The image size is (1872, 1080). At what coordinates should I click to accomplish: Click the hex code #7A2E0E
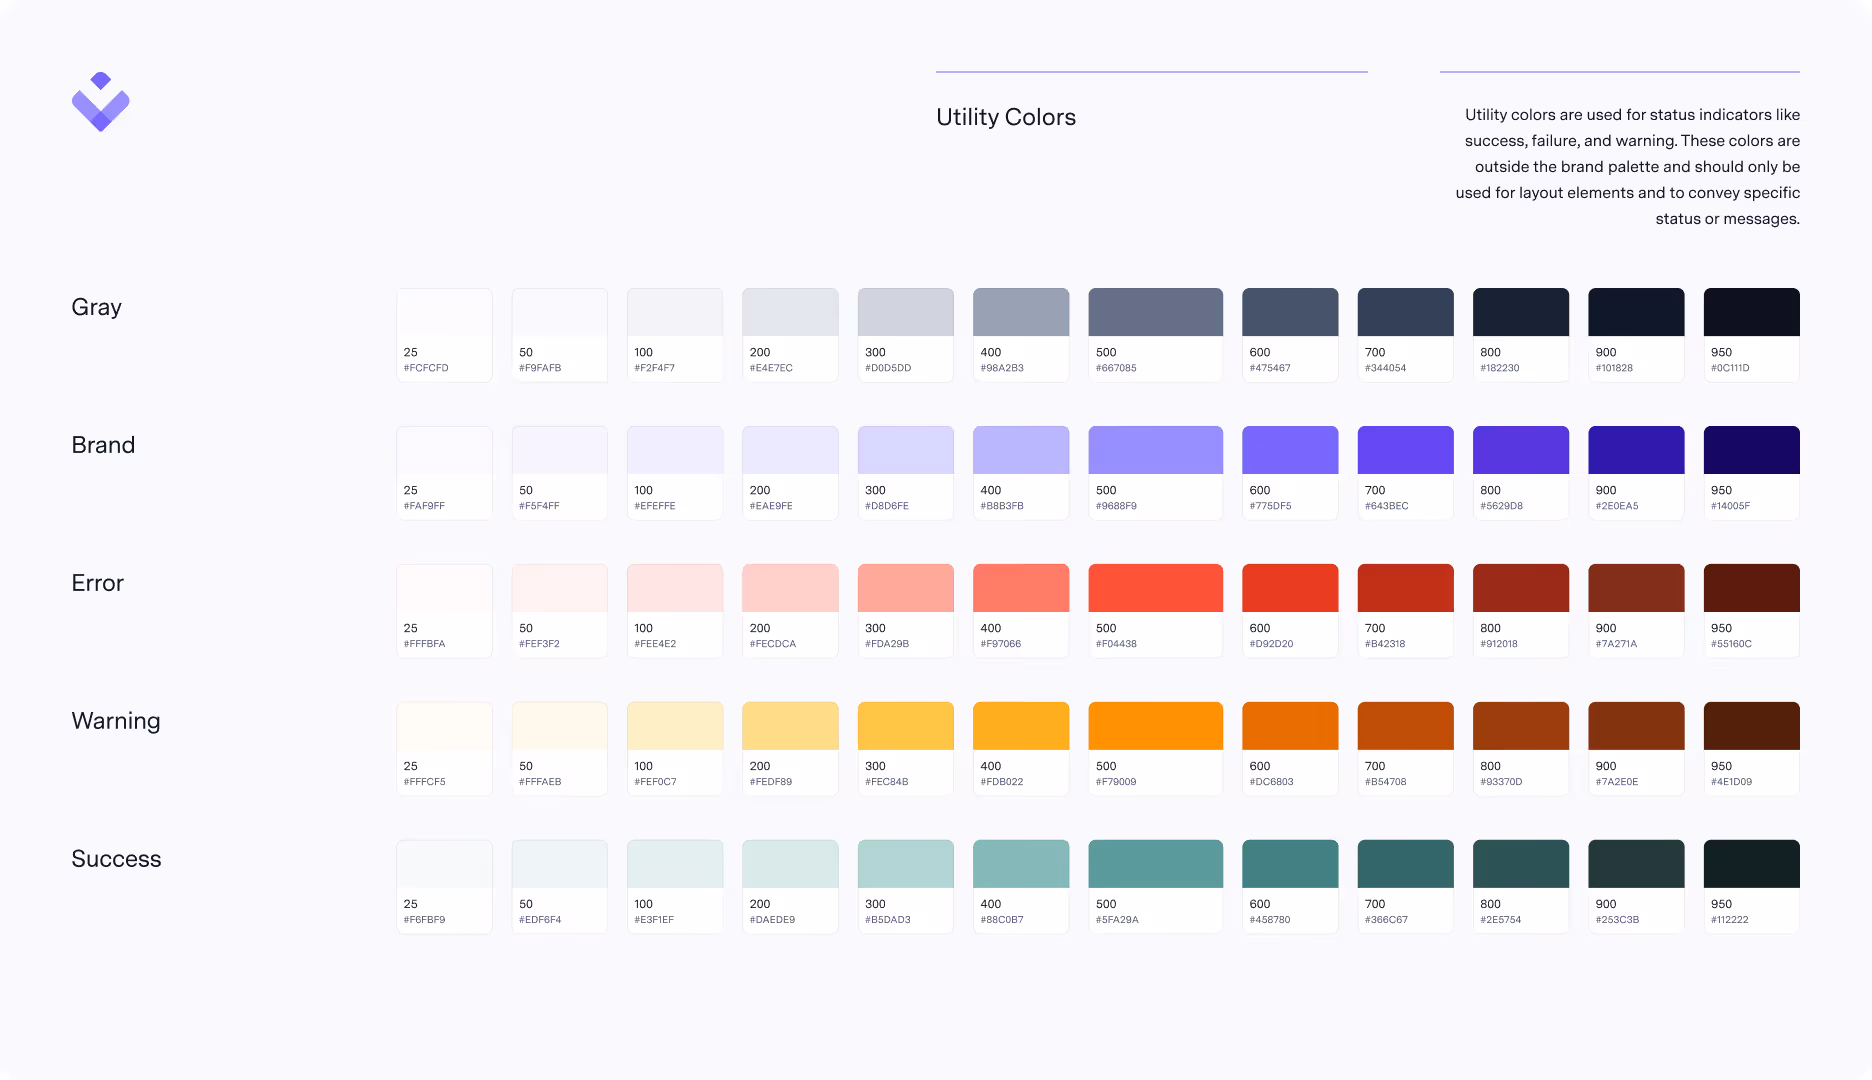tap(1617, 782)
